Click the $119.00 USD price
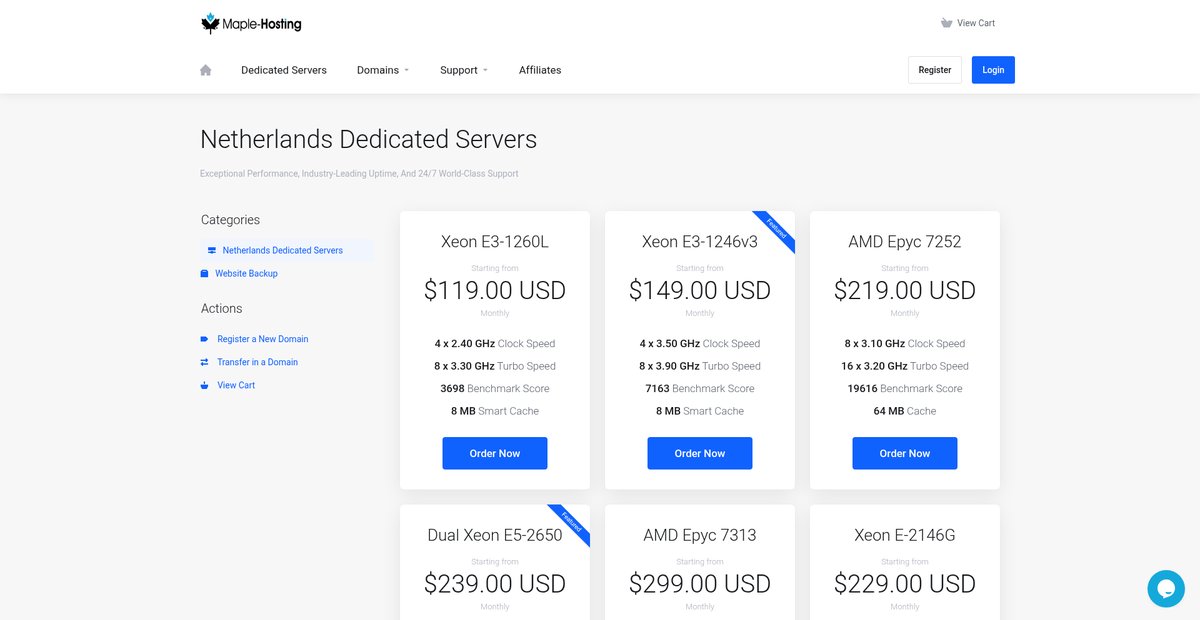The width and height of the screenshot is (1200, 620). coord(495,291)
